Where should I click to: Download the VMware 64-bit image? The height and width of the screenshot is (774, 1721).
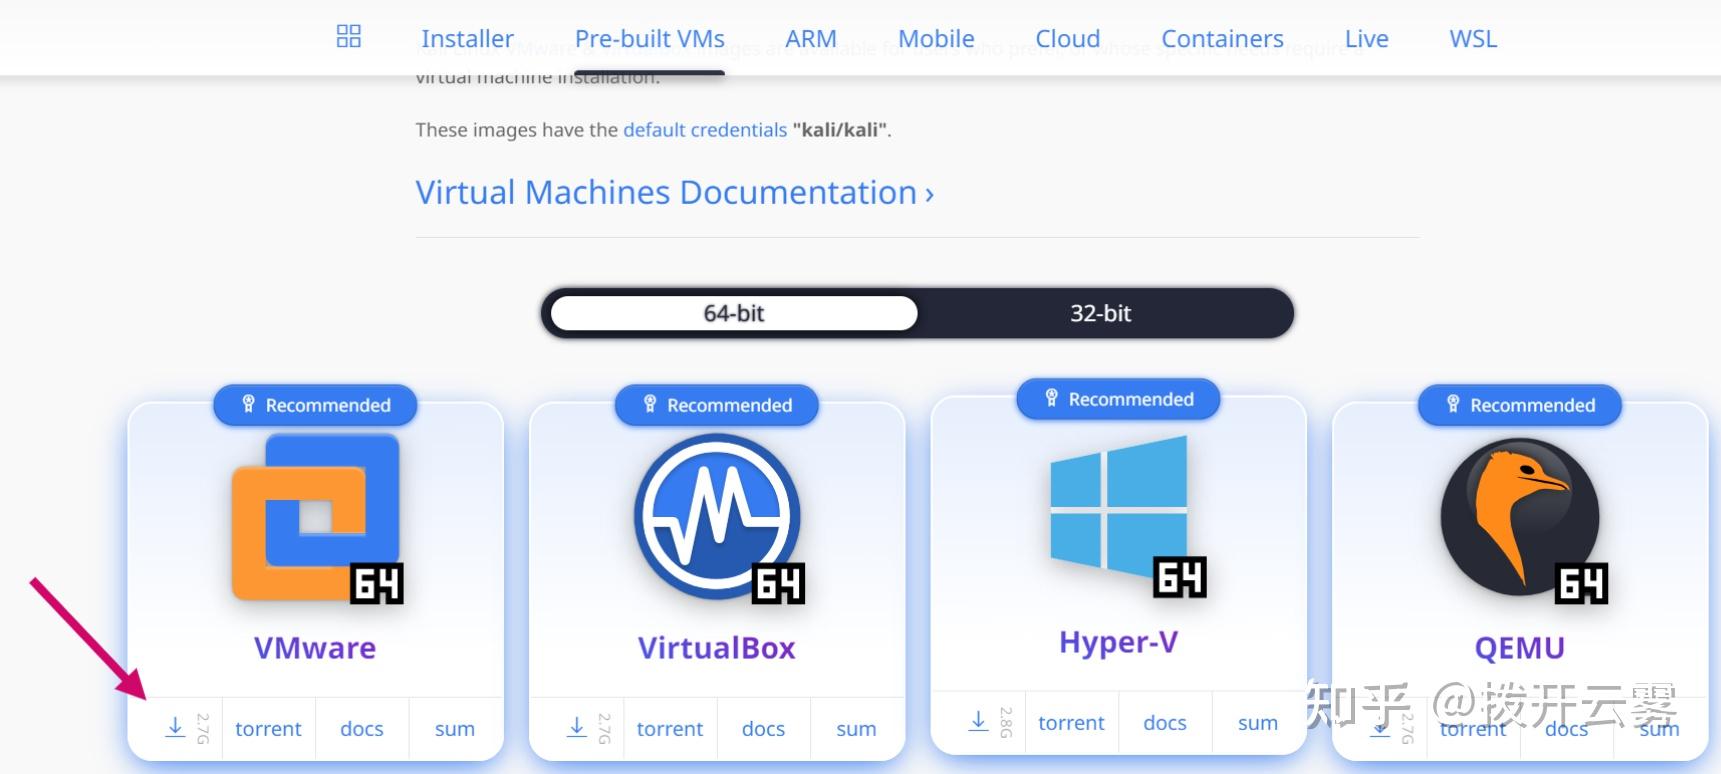tap(176, 728)
